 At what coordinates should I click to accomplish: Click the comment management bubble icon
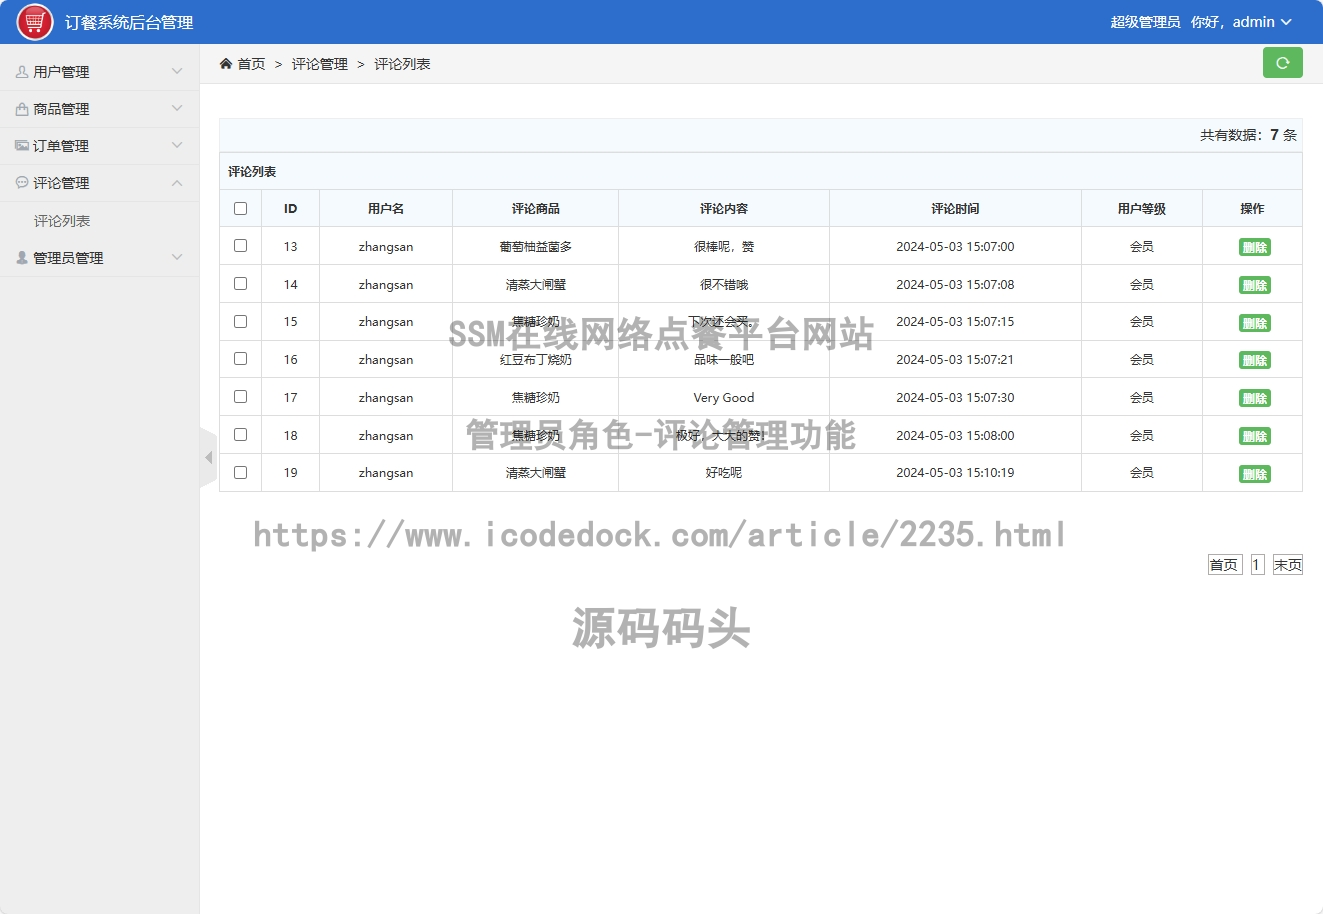pos(22,183)
